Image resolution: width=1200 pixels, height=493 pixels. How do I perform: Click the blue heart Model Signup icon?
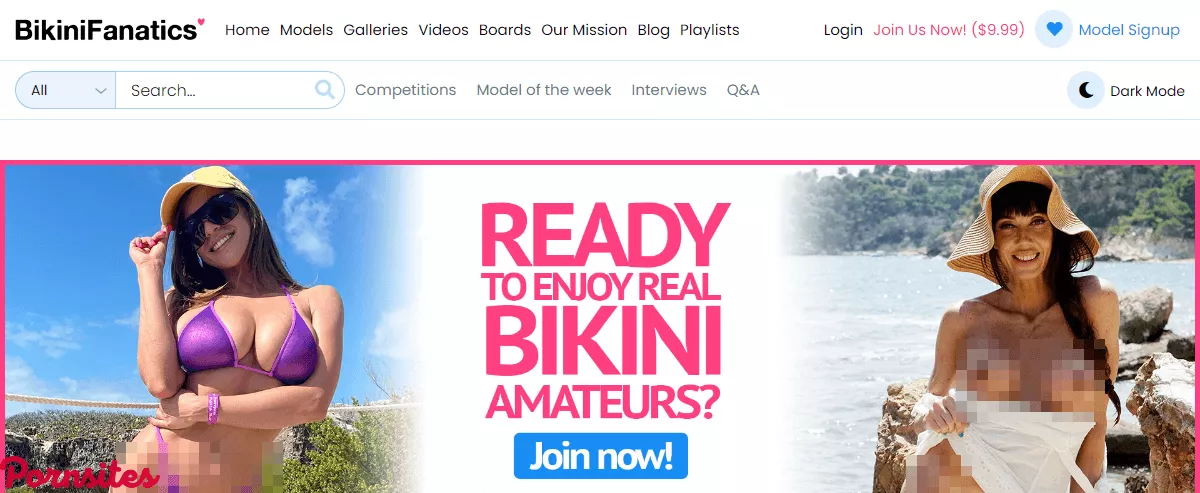[1054, 30]
